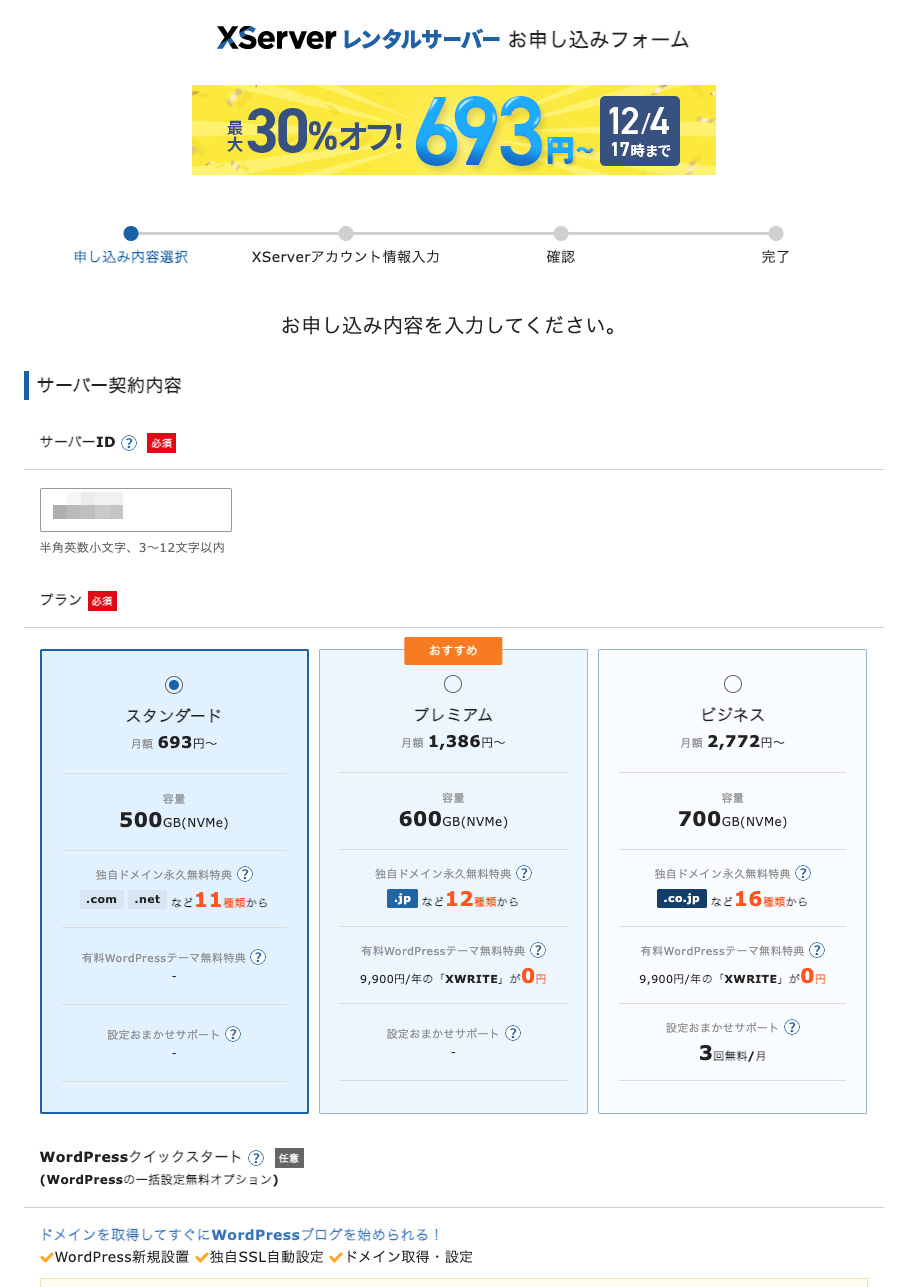This screenshot has width=901, height=1287.
Task: Click inside the サーバーID input box
Action: 135,509
